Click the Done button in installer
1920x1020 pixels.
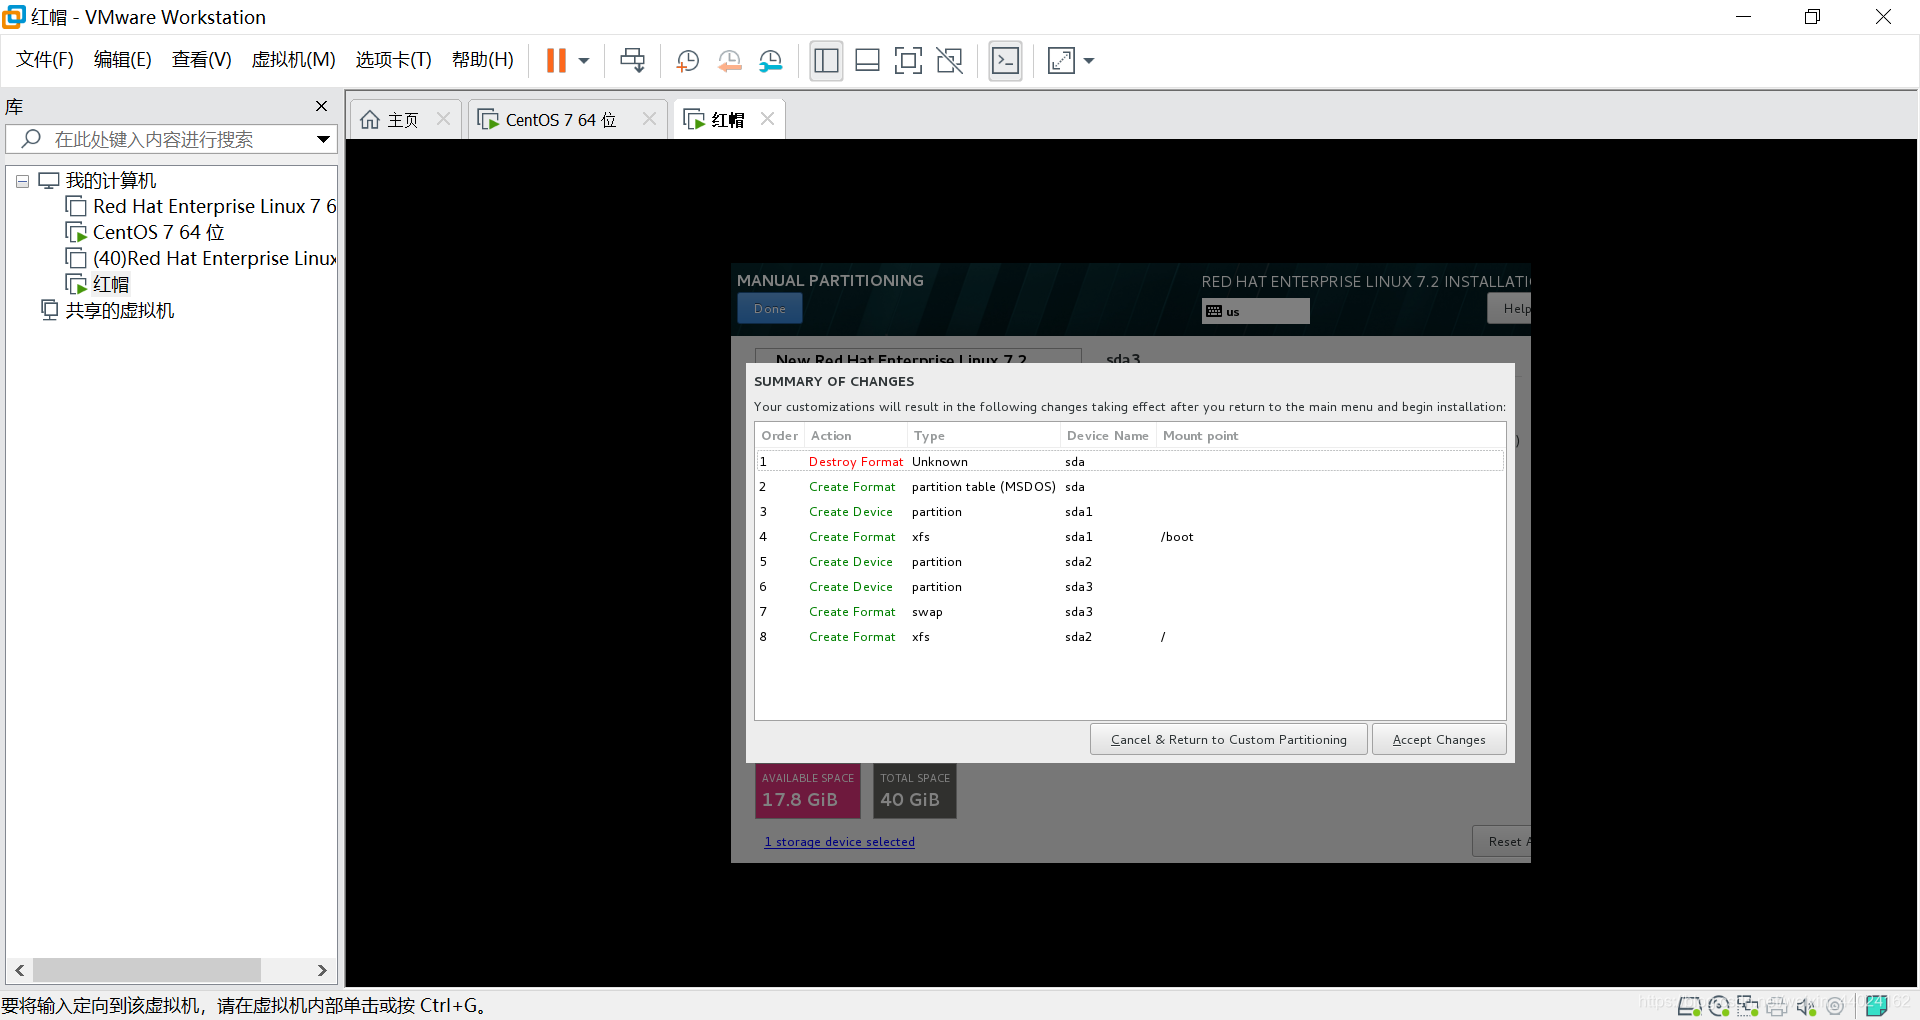[769, 309]
